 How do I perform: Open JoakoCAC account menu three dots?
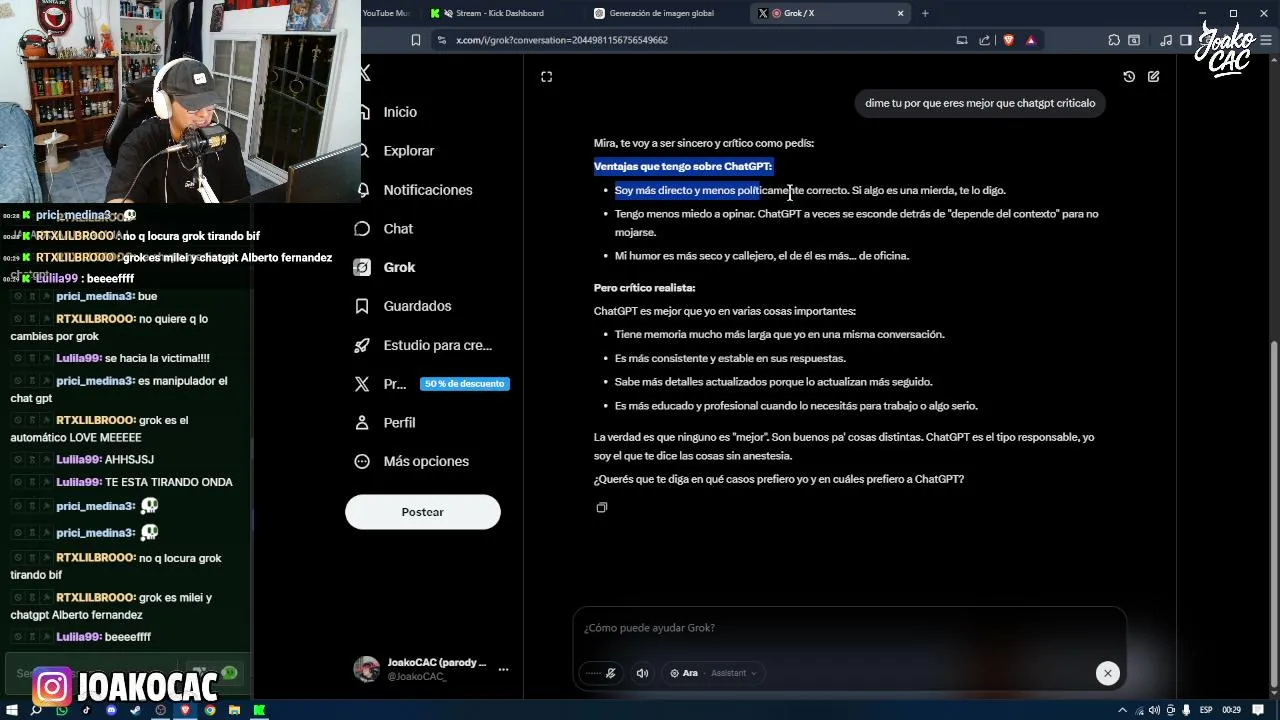[503, 670]
